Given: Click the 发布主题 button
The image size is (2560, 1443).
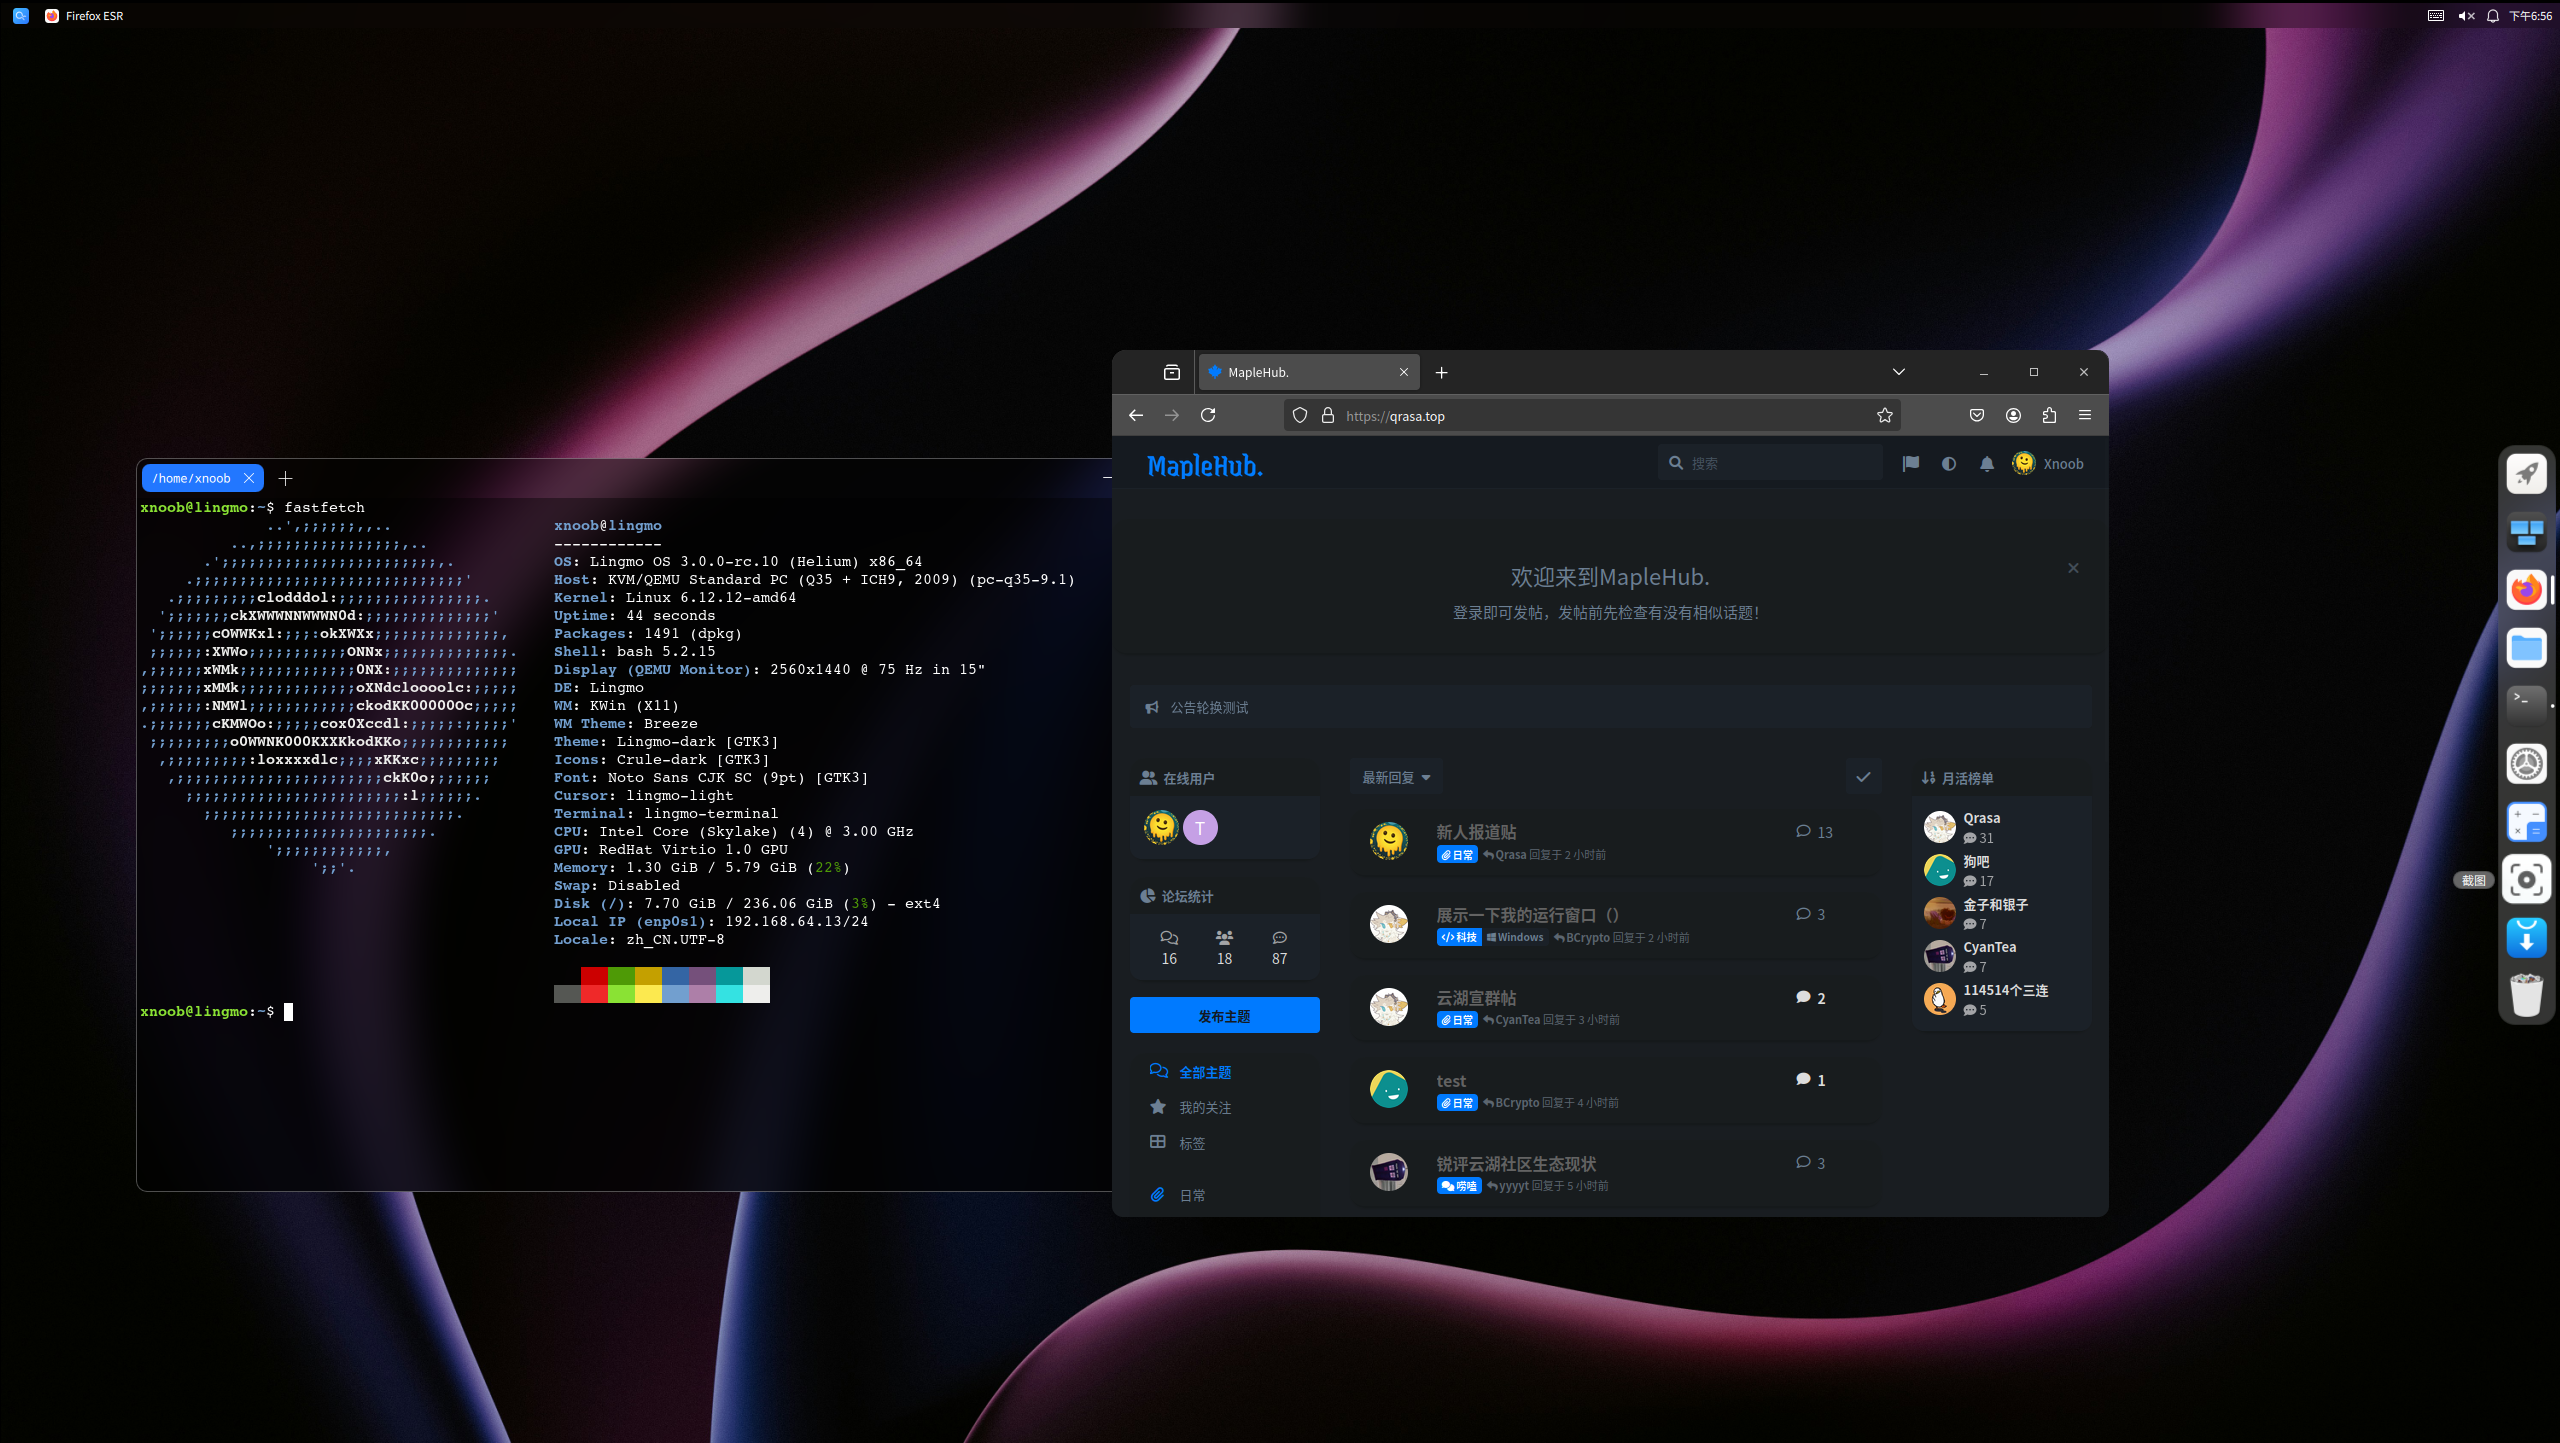Looking at the screenshot, I should click(1224, 1015).
